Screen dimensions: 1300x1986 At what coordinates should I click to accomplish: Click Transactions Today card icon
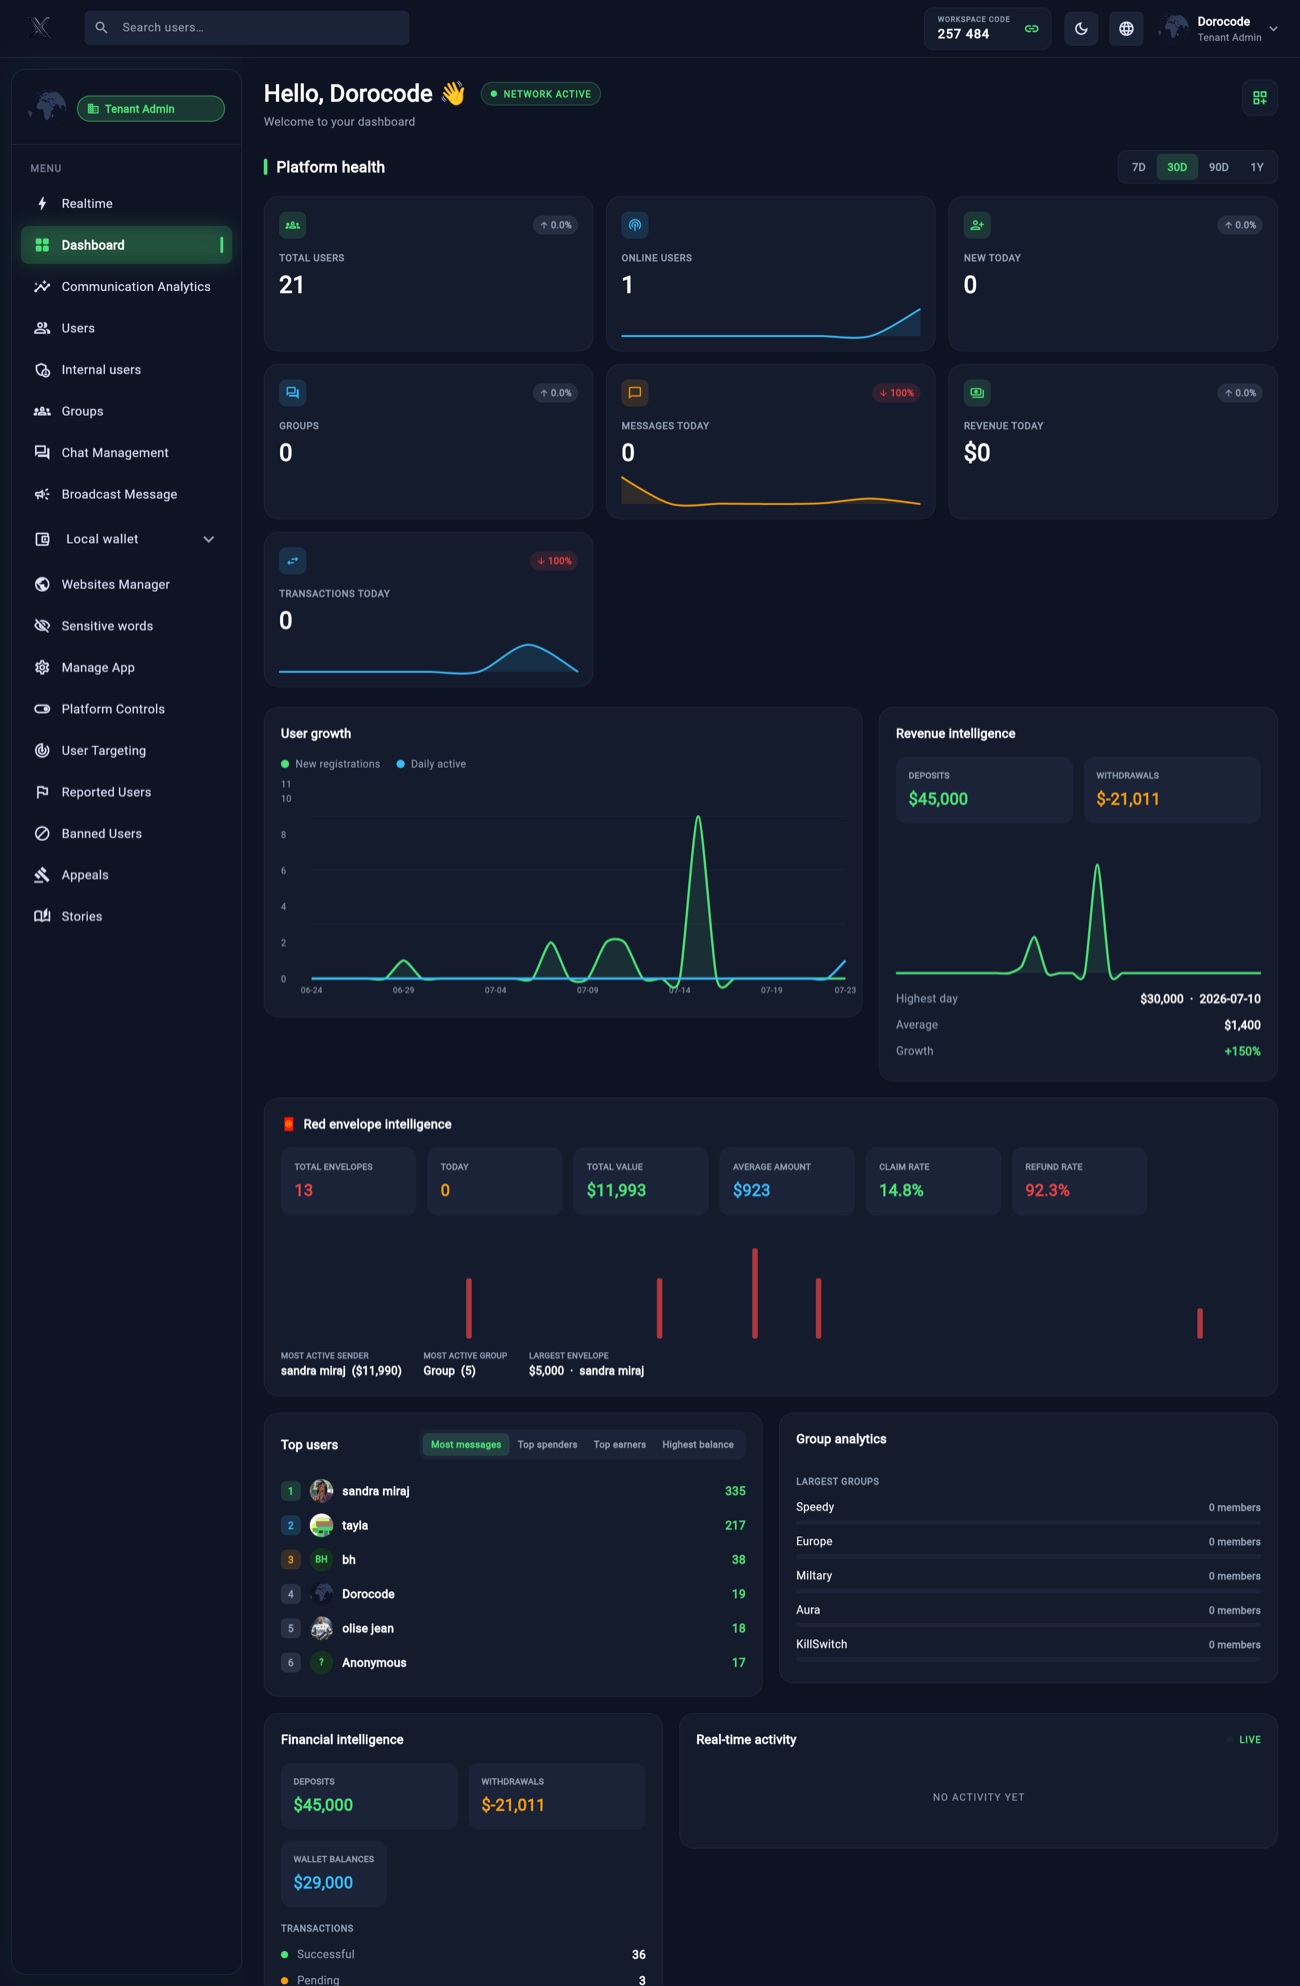[x=292, y=561]
